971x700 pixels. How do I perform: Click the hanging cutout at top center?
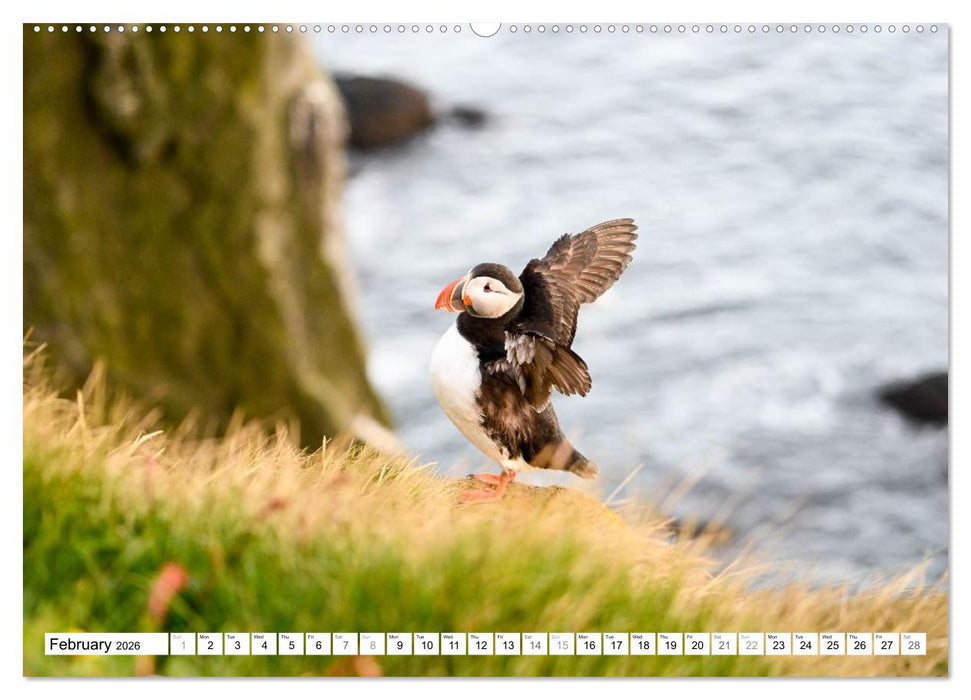point(485,25)
